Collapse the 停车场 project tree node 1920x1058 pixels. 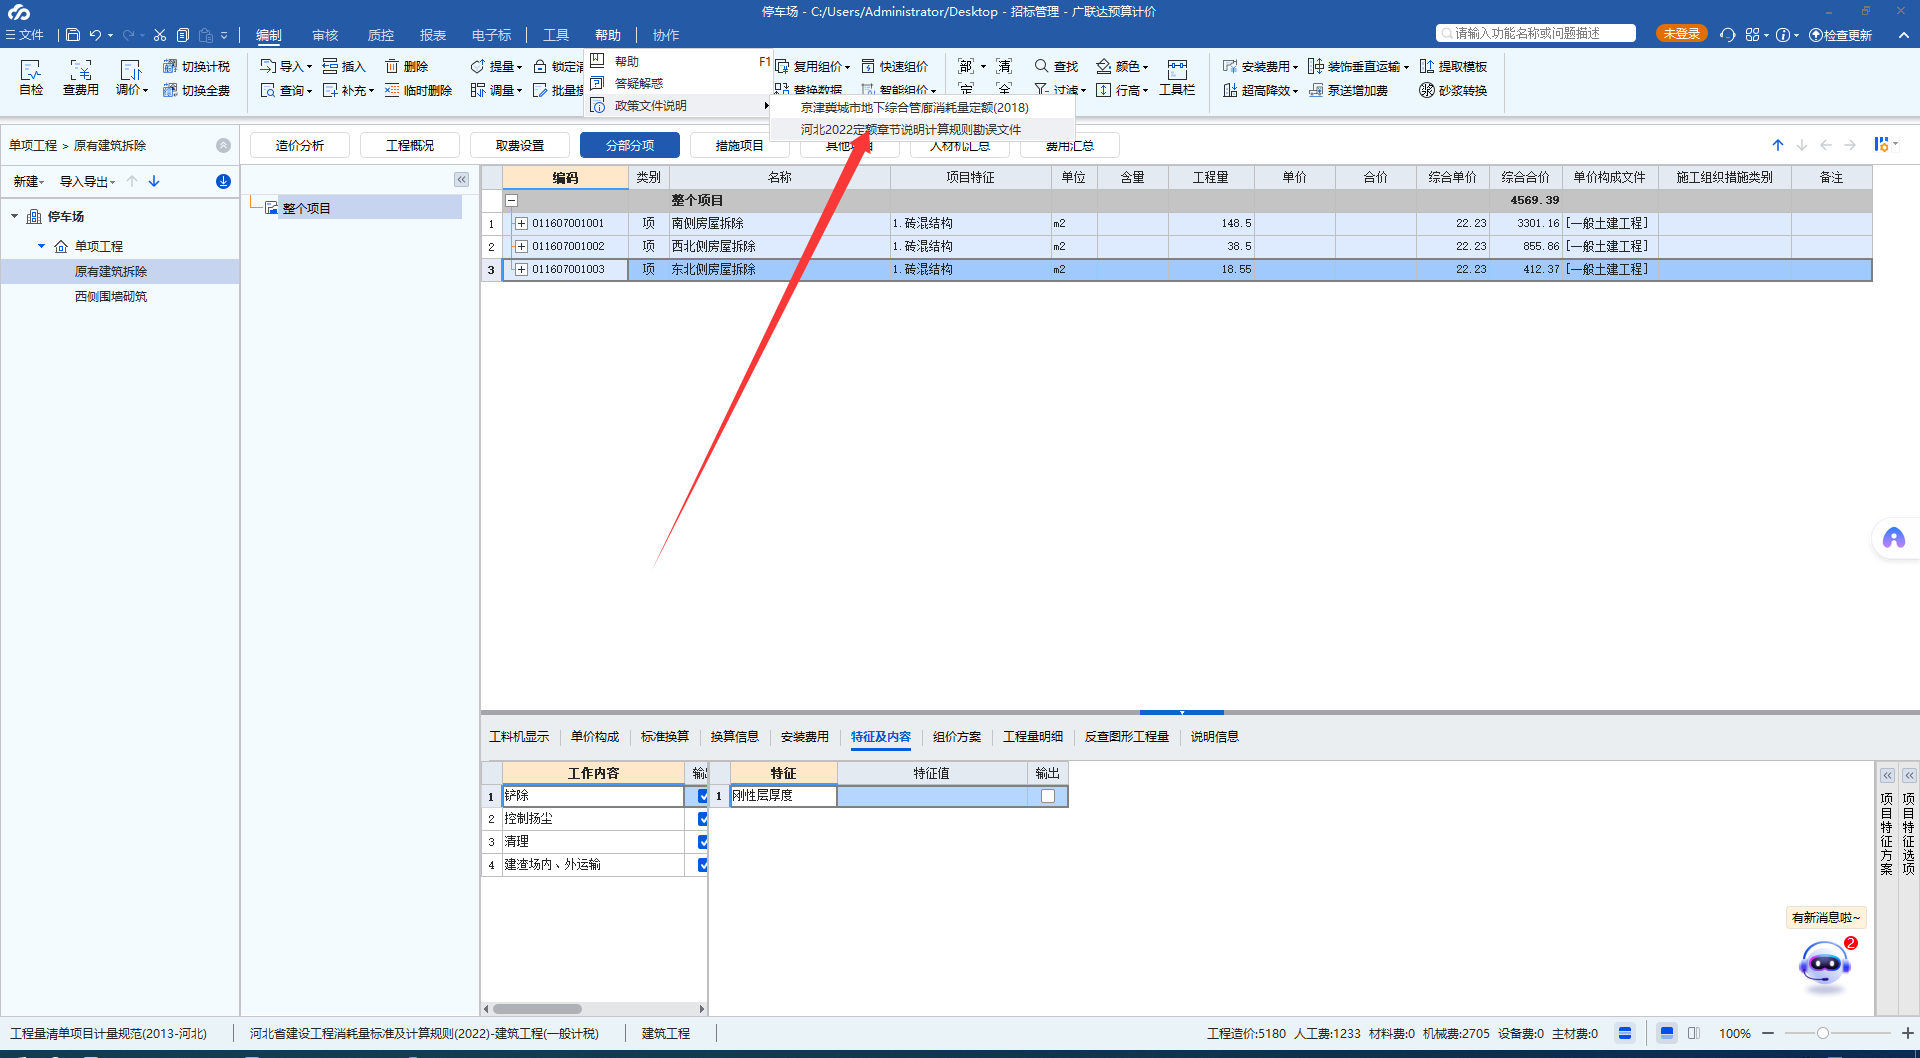(15, 216)
